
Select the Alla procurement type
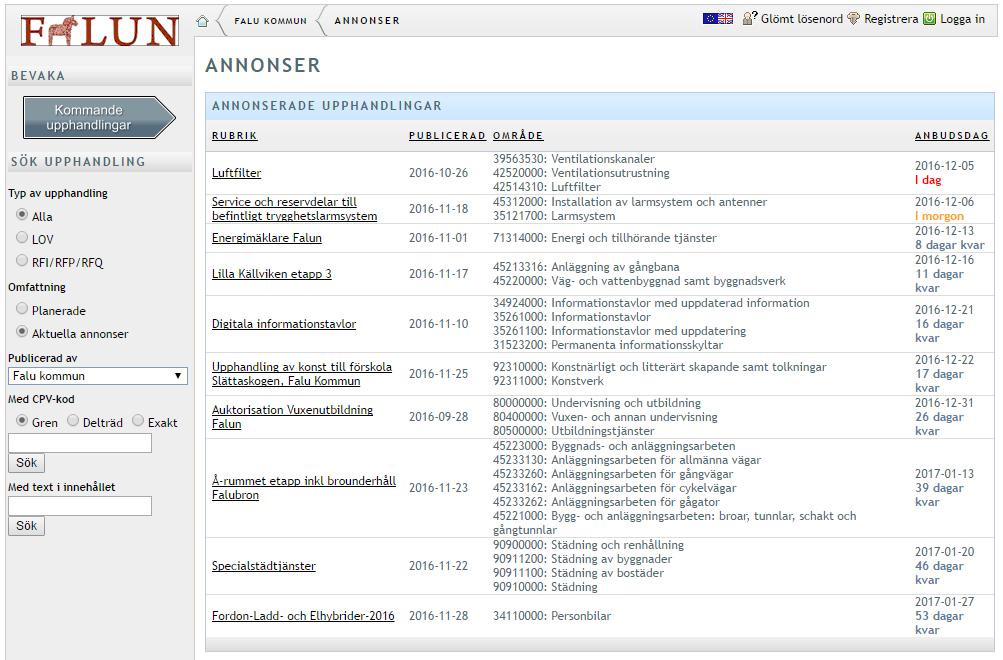pos(22,215)
